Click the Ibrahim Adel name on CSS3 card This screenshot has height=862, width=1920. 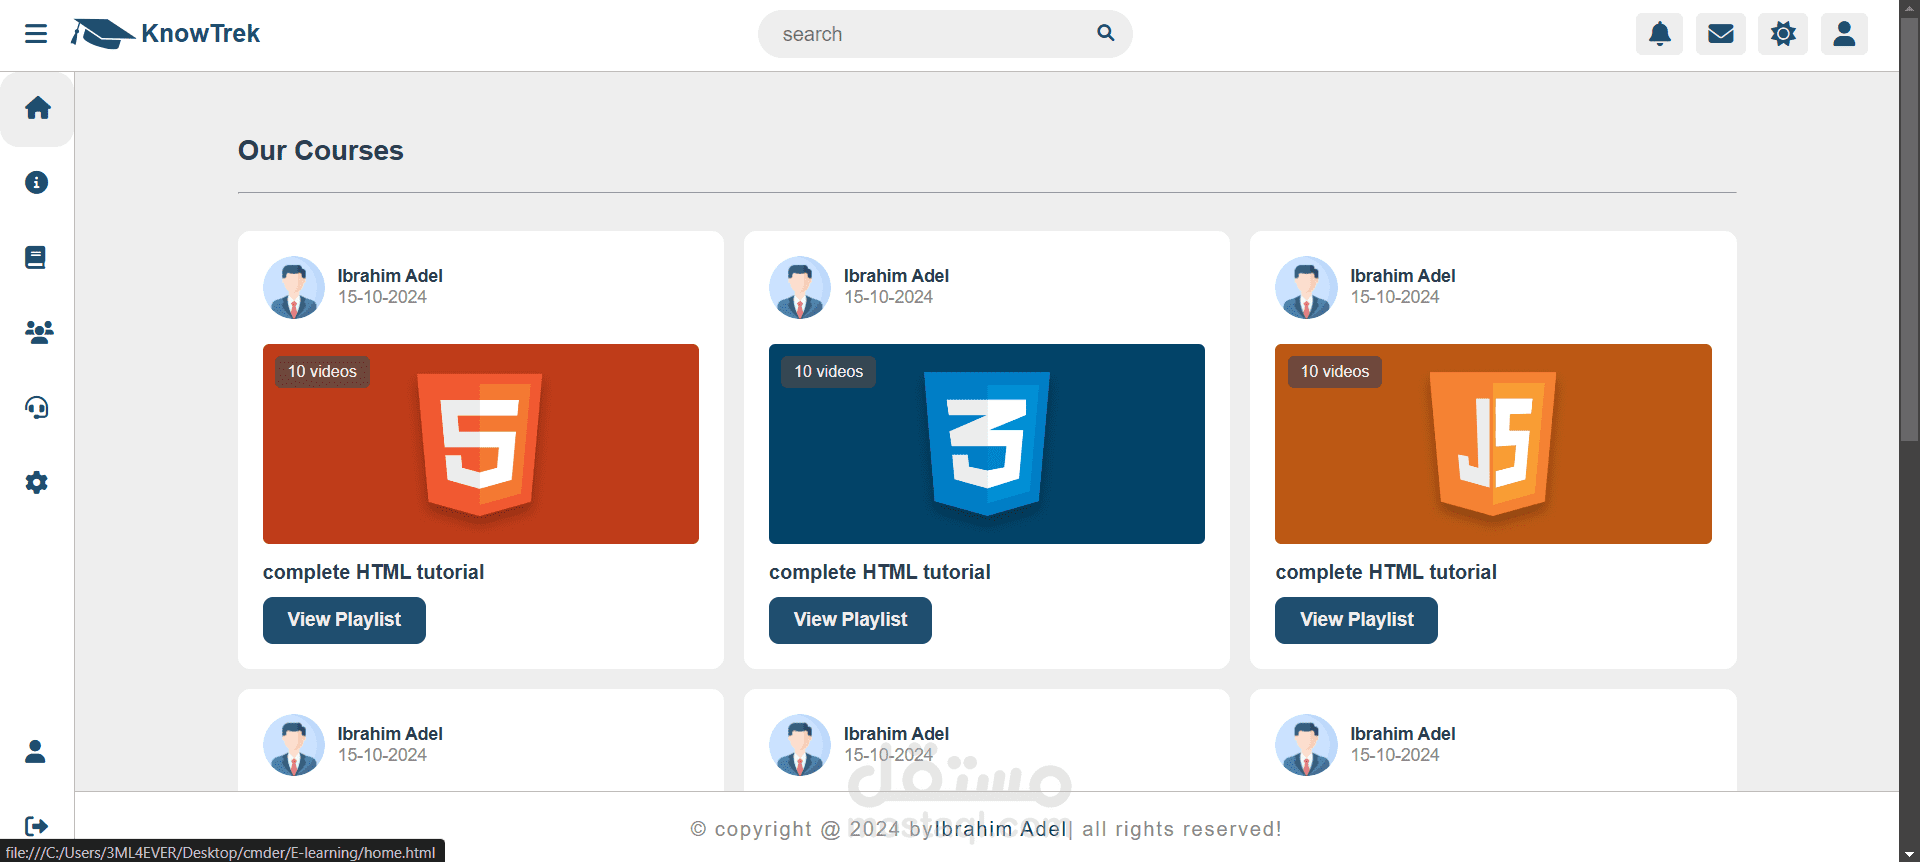point(896,276)
